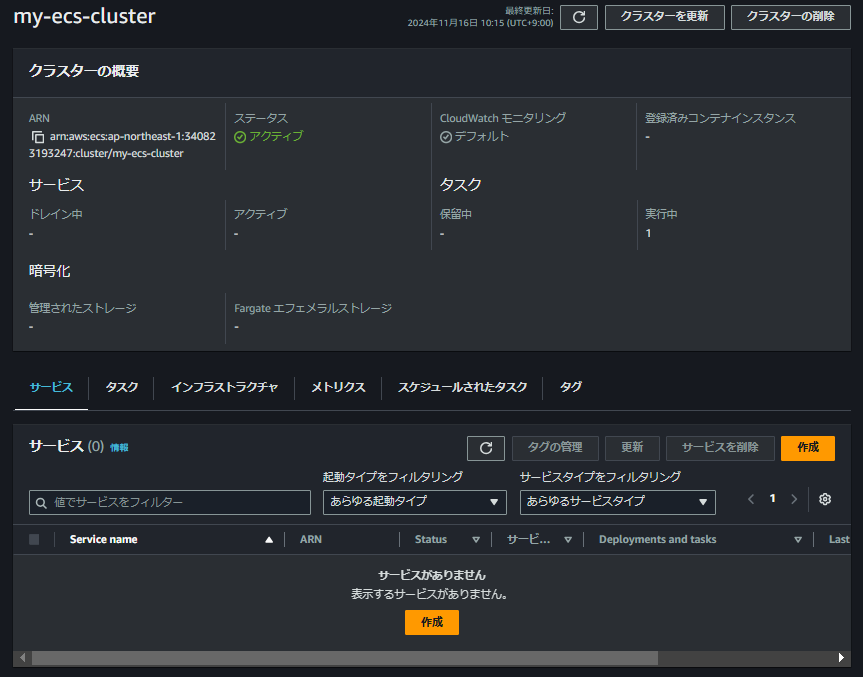Click クラスターの削除 button

(x=790, y=17)
